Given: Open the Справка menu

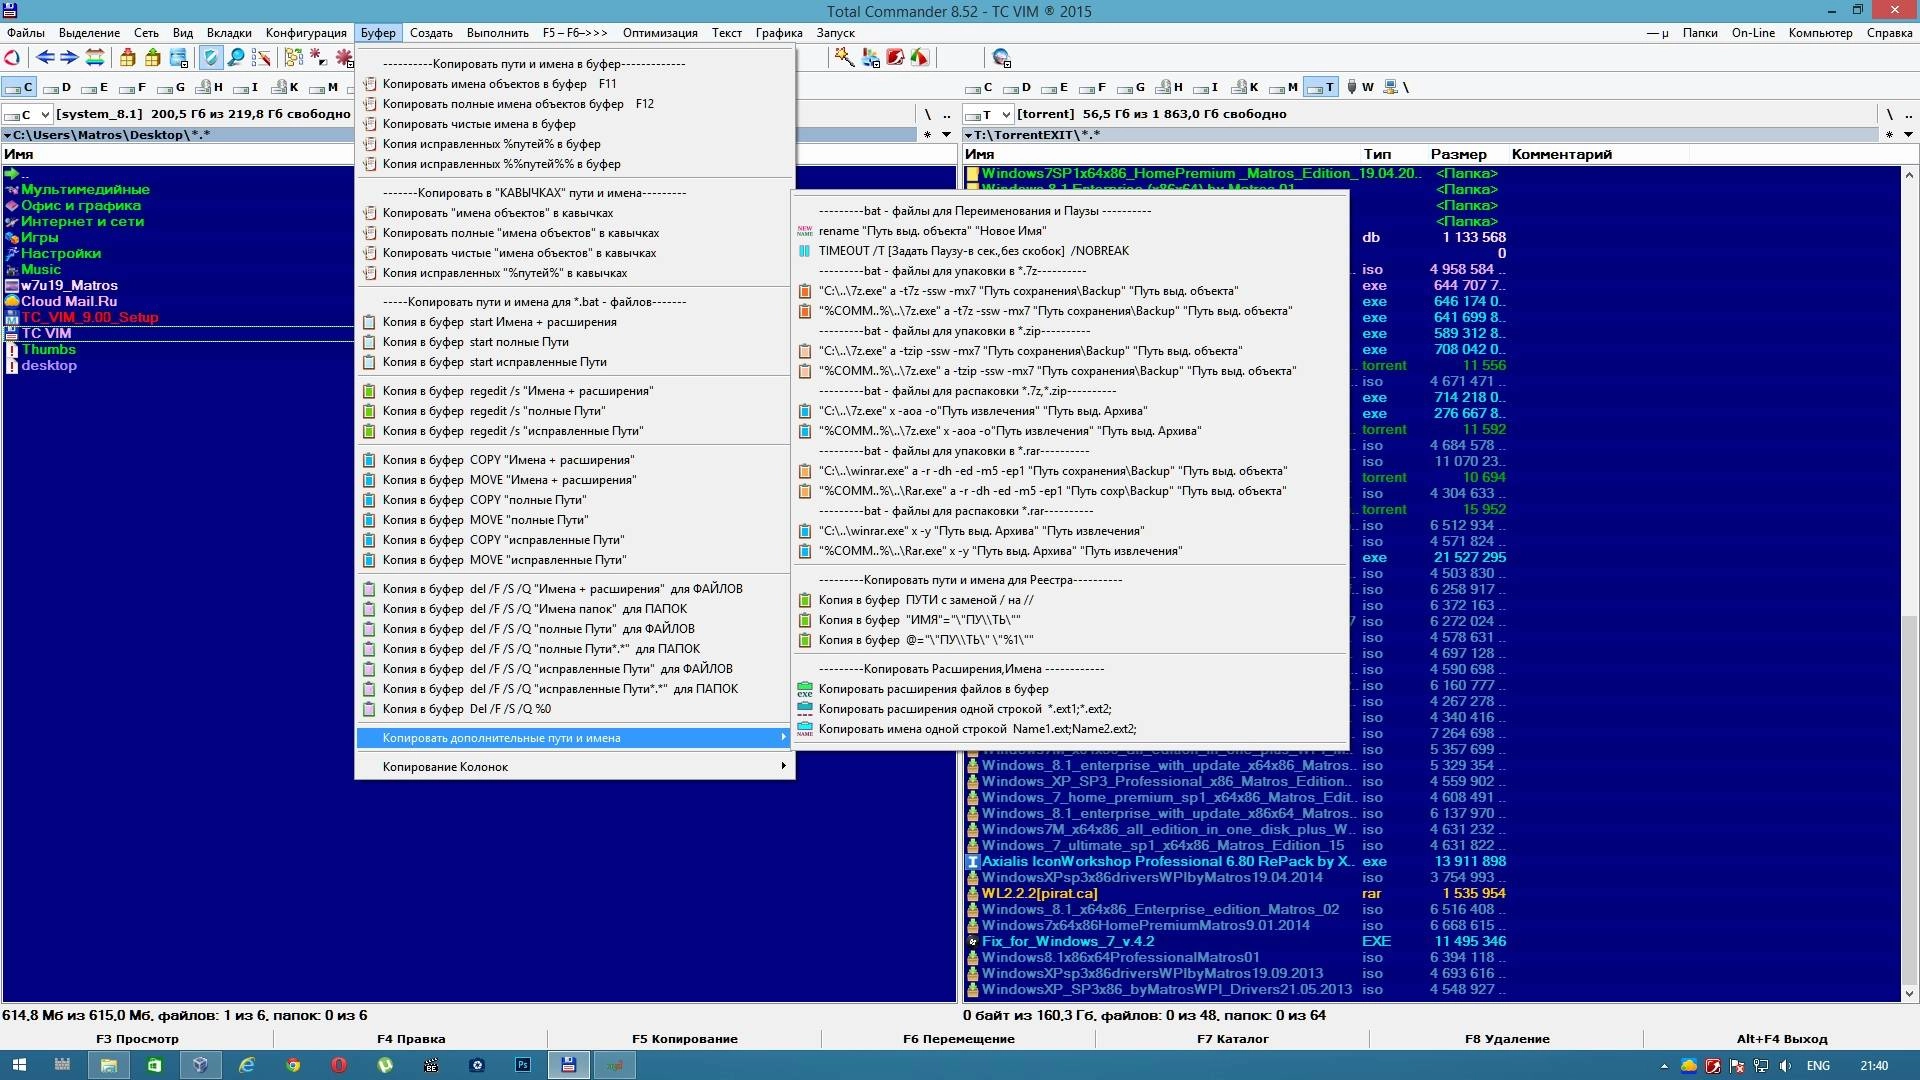Looking at the screenshot, I should (x=1889, y=33).
